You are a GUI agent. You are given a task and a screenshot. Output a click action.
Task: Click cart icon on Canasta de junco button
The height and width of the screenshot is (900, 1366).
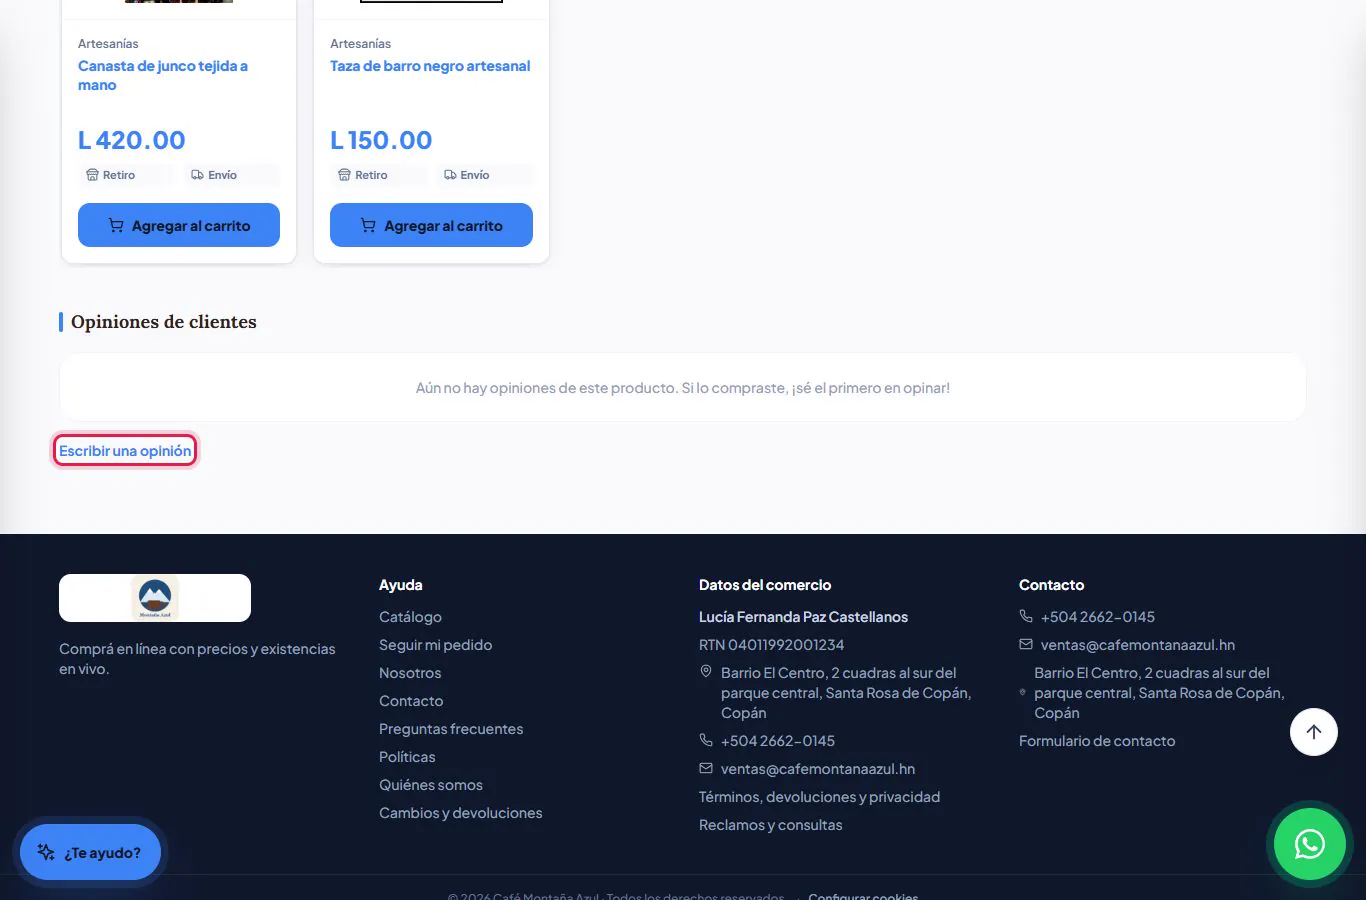(116, 226)
